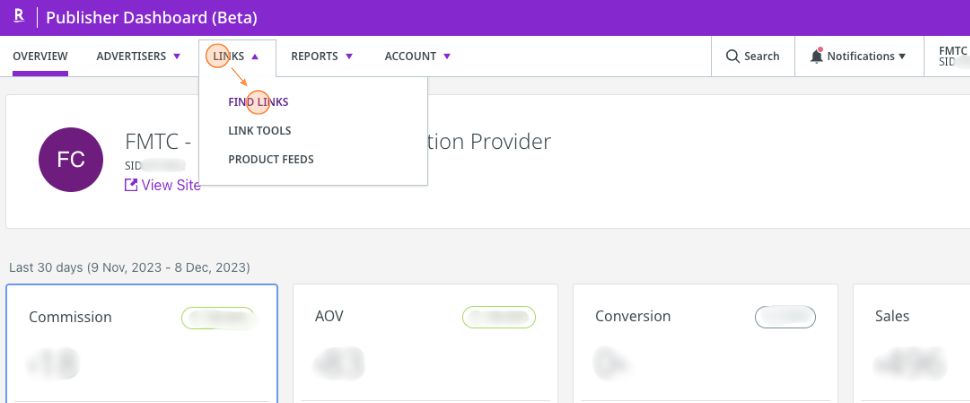This screenshot has width=970, height=403.
Task: Click the View Site external link icon
Action: tap(131, 185)
